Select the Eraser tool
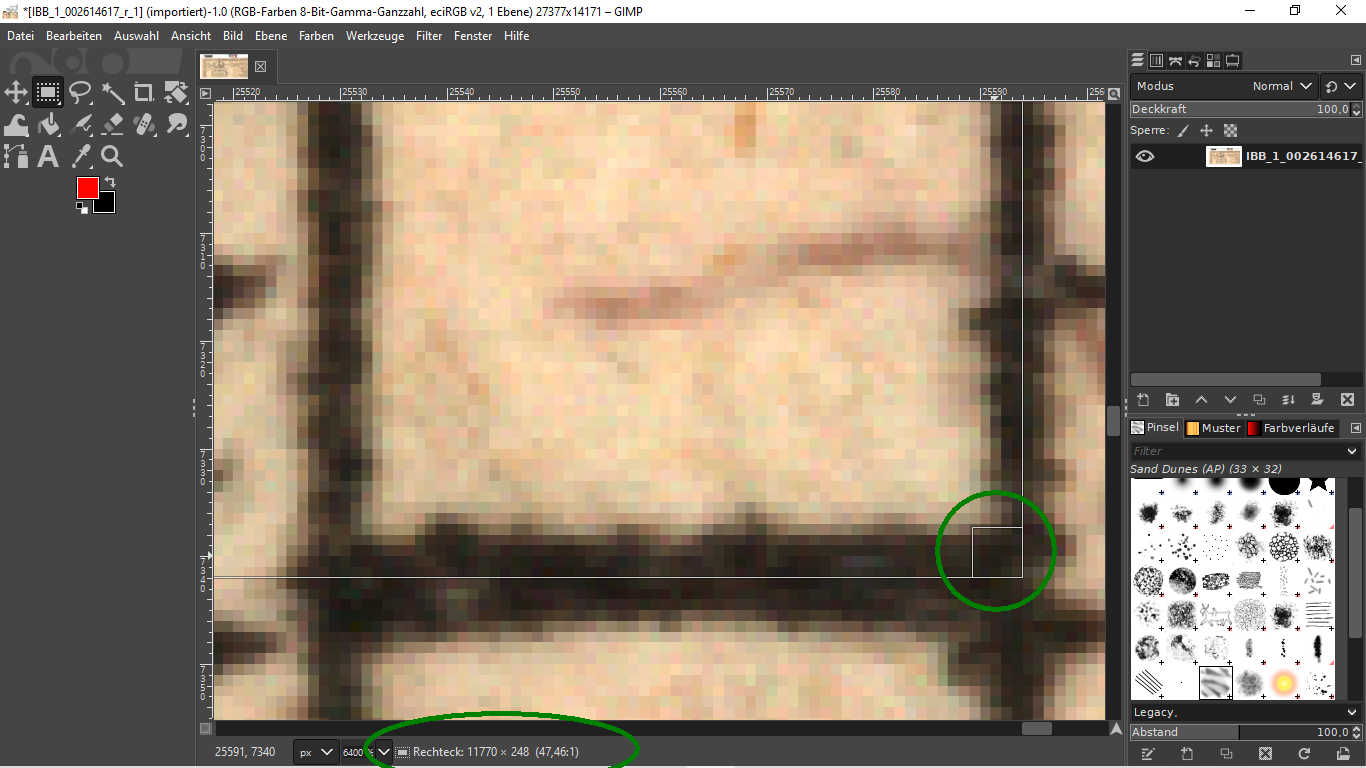This screenshot has width=1366, height=768. pyautogui.click(x=112, y=125)
